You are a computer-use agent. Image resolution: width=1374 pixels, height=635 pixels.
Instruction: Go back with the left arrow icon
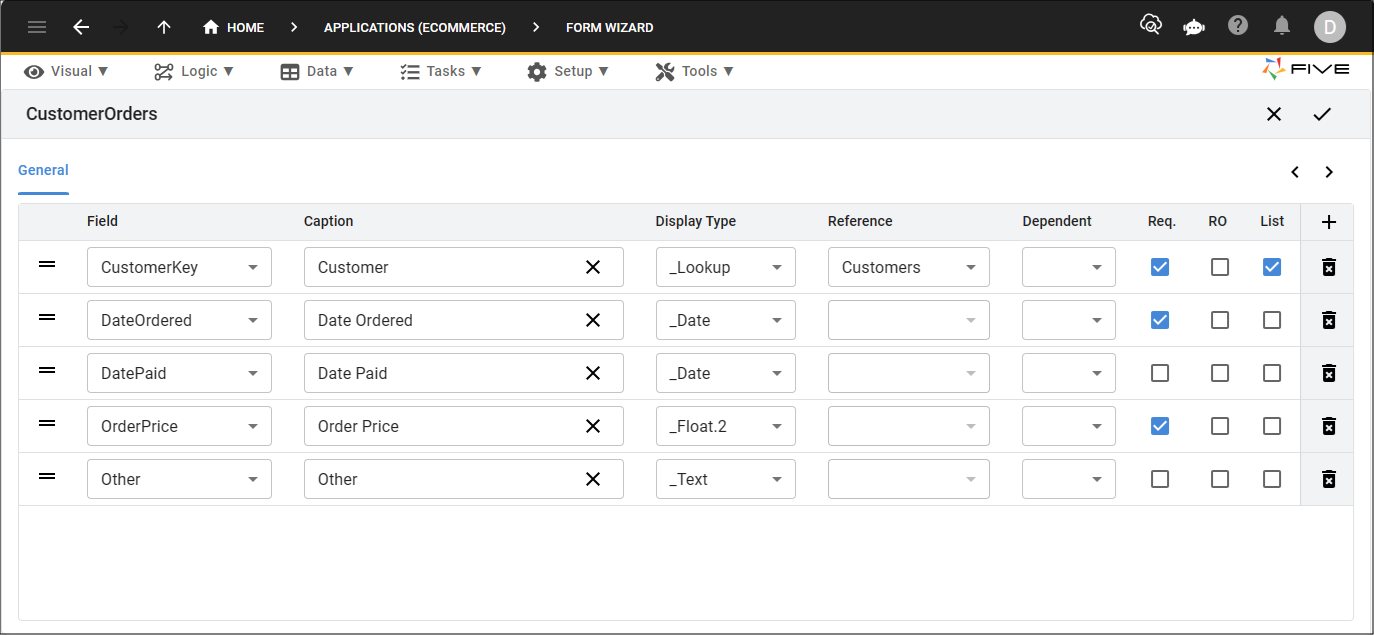click(x=81, y=27)
